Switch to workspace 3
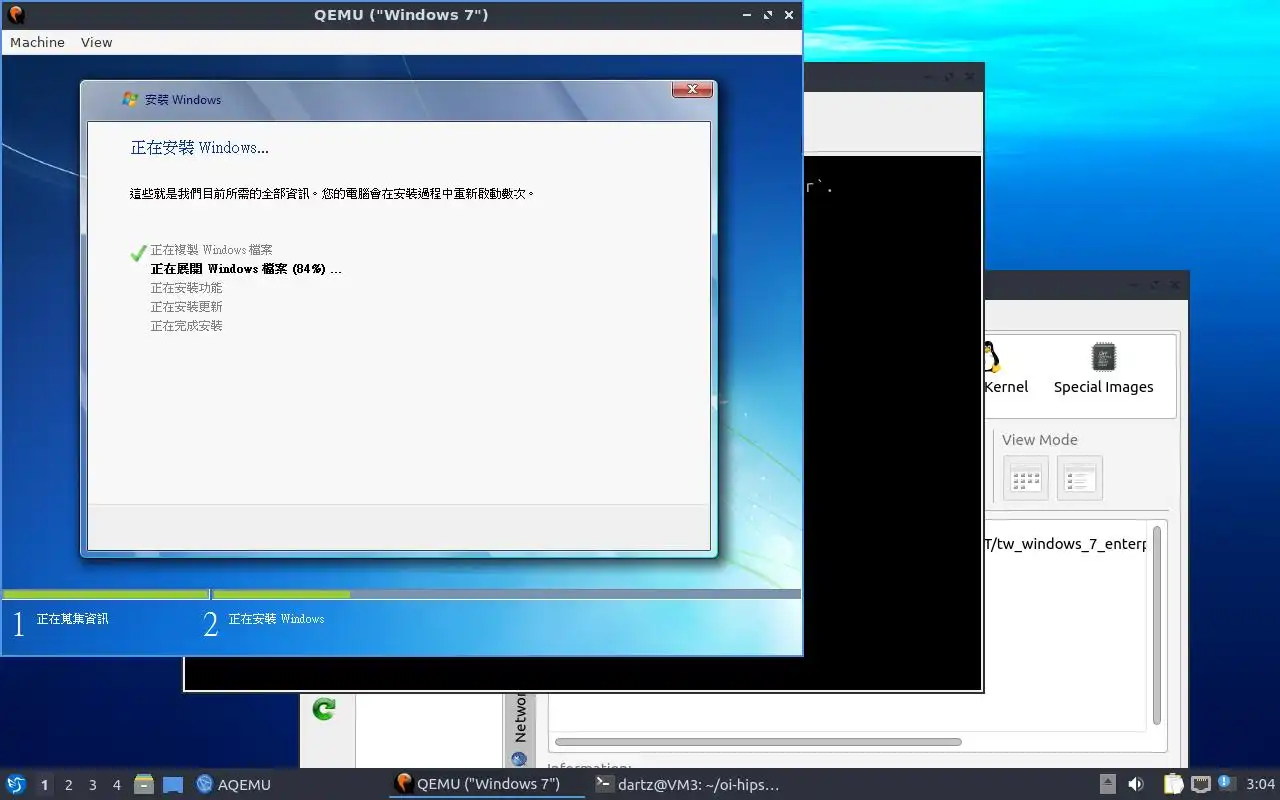 [x=92, y=785]
